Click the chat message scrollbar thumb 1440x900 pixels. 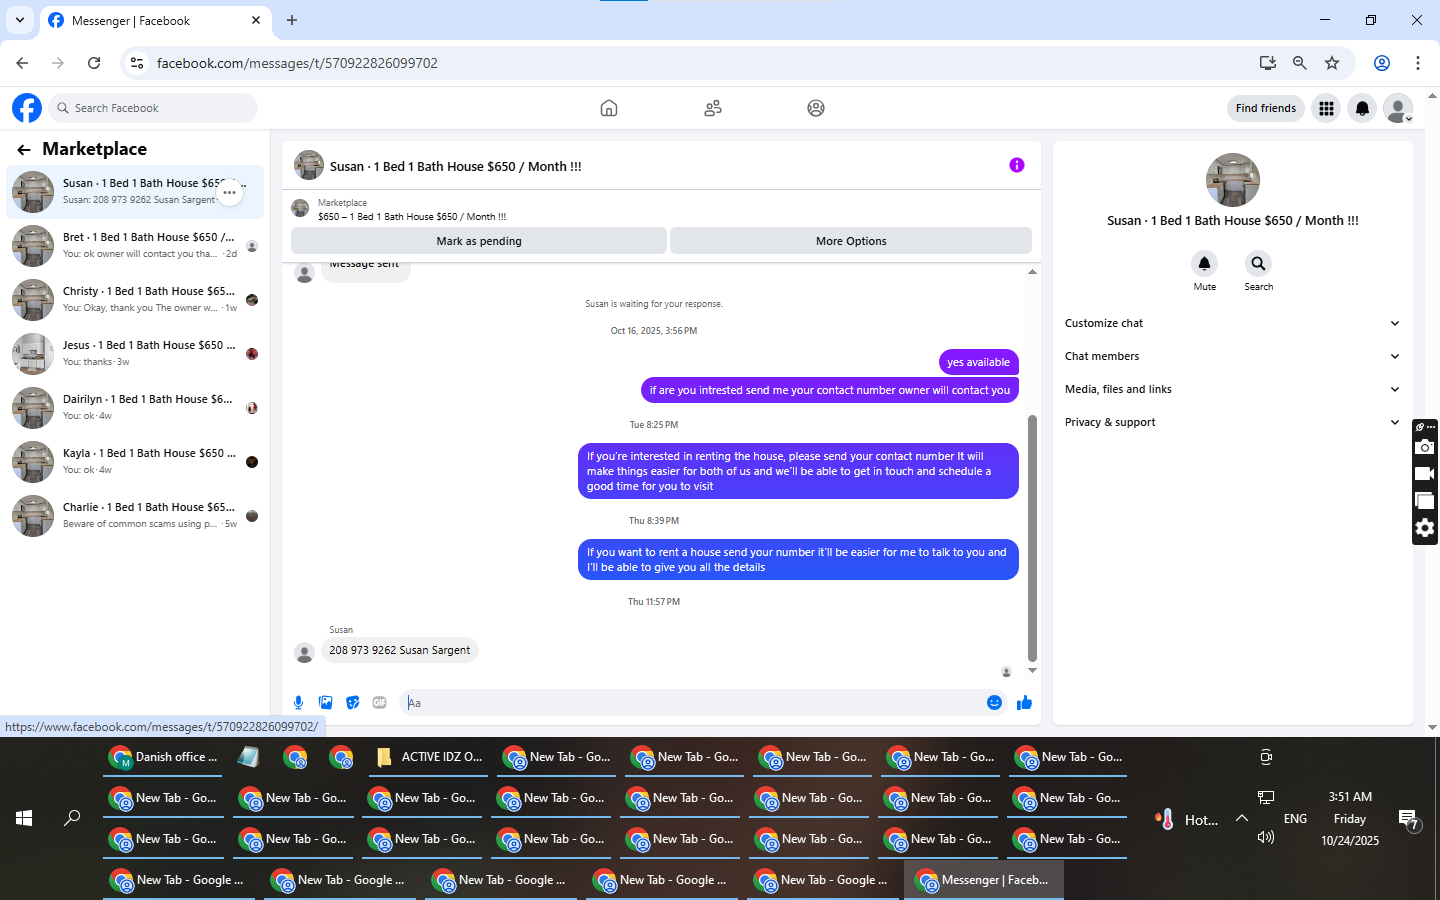(x=1032, y=538)
